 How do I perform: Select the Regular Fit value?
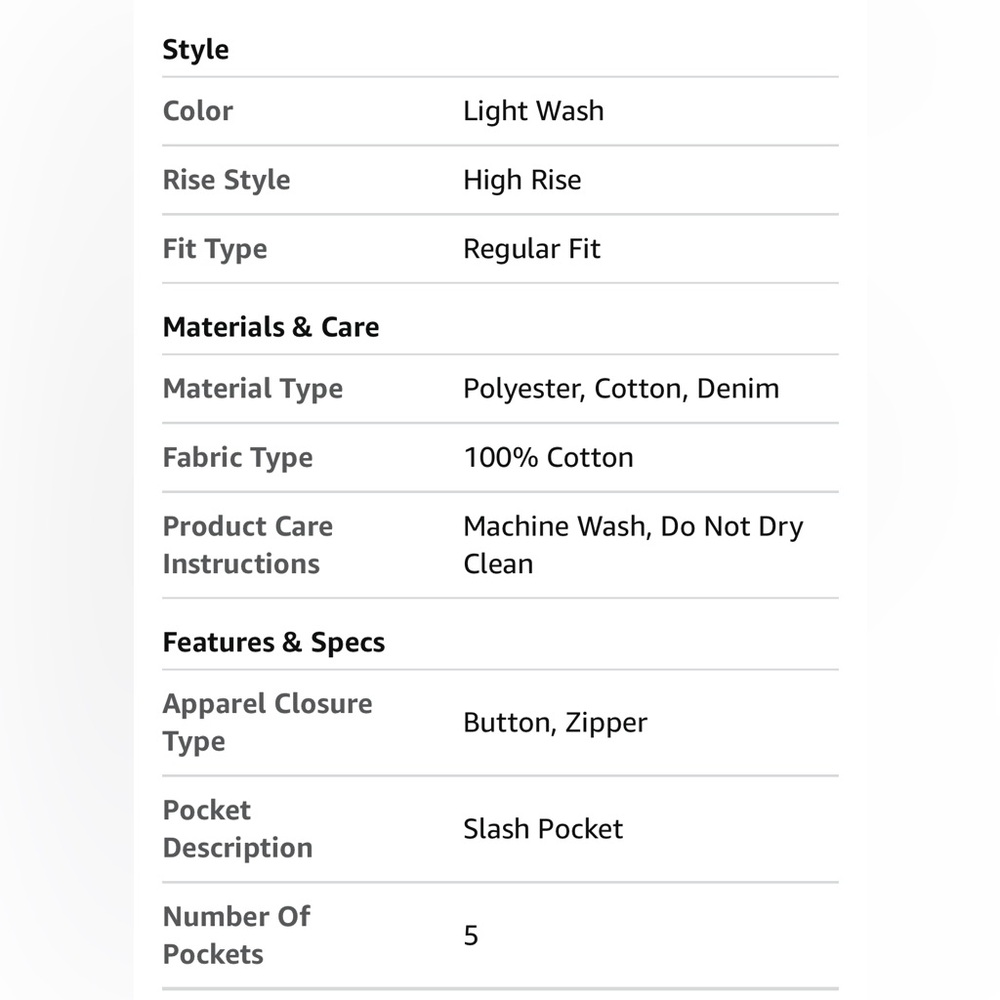click(x=531, y=249)
